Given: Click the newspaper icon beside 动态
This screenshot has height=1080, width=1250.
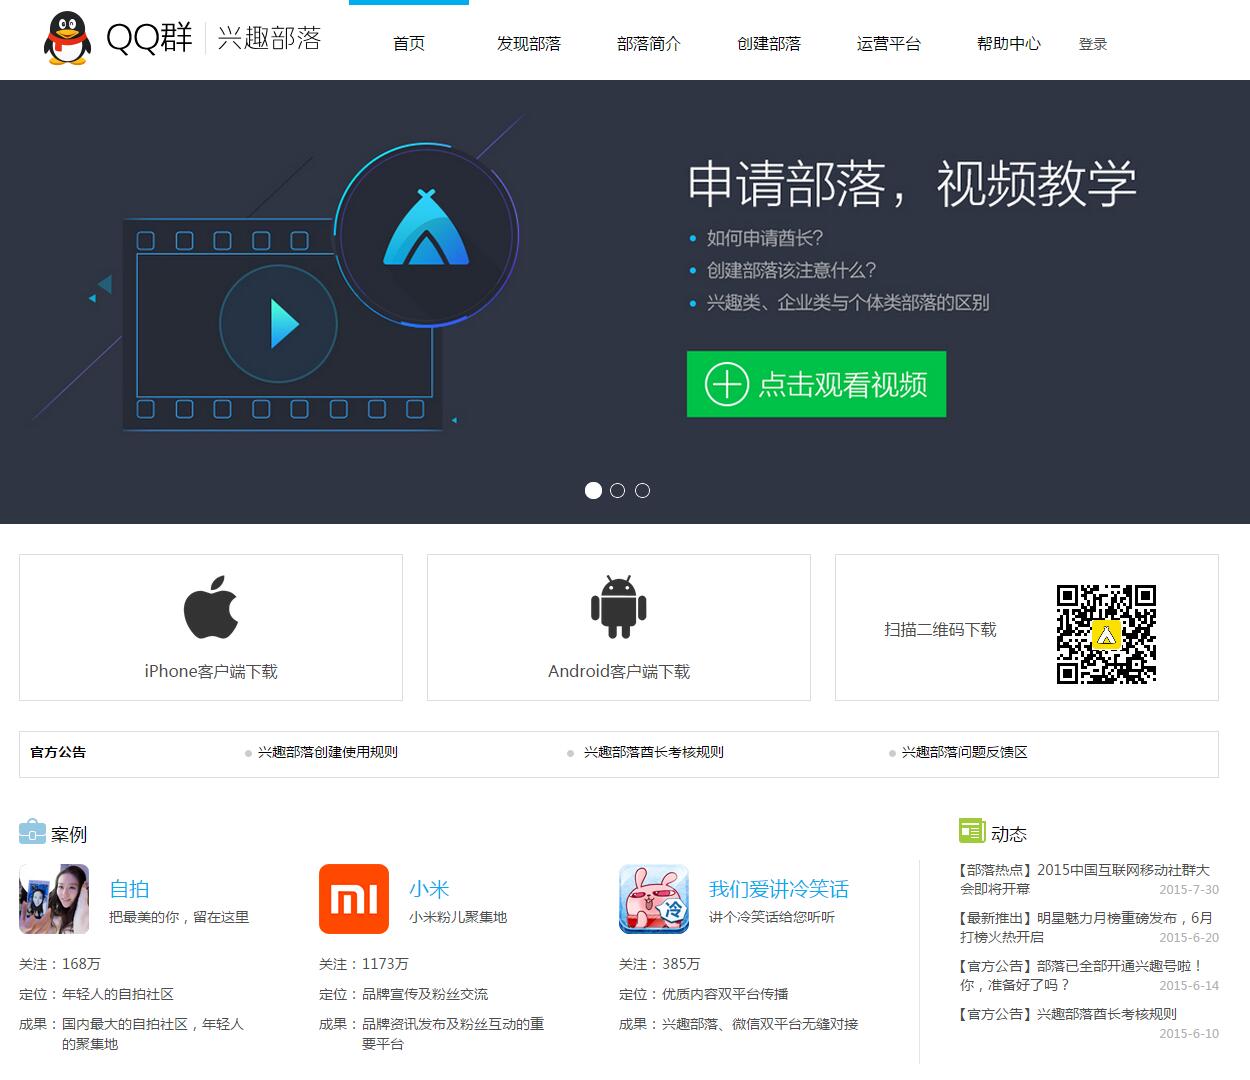Looking at the screenshot, I should pos(972,830).
